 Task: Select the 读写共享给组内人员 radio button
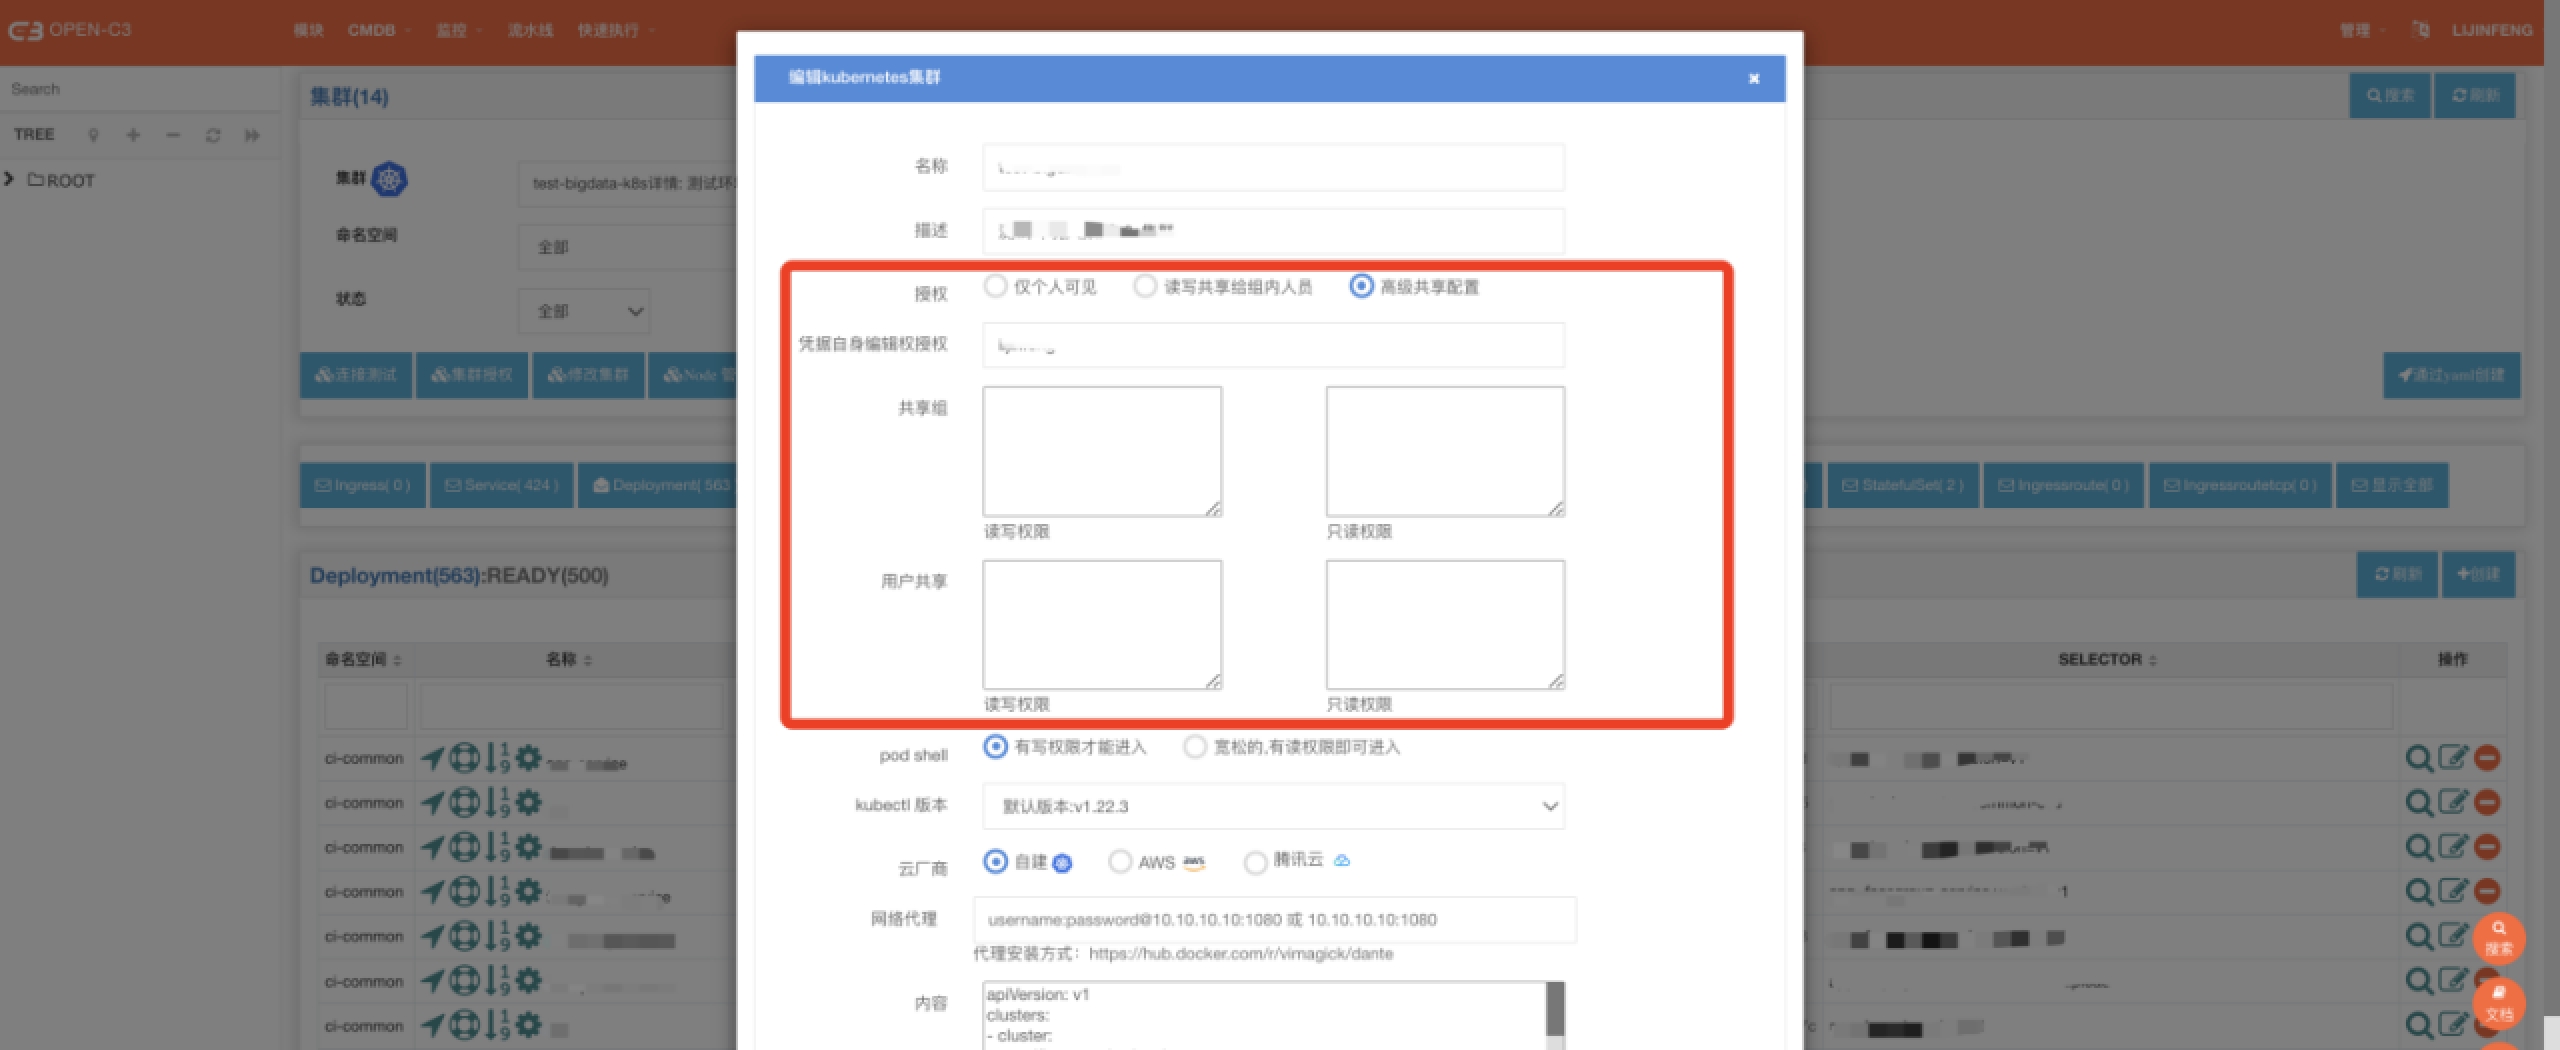1145,287
